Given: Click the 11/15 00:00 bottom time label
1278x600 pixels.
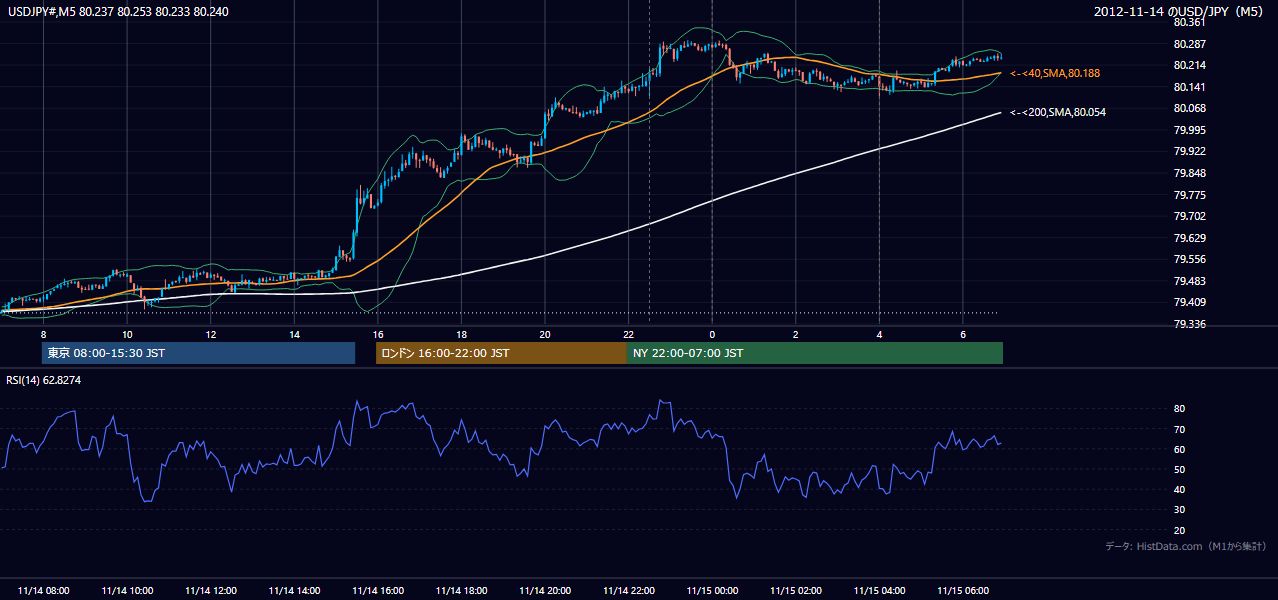Looking at the screenshot, I should coord(711,591).
